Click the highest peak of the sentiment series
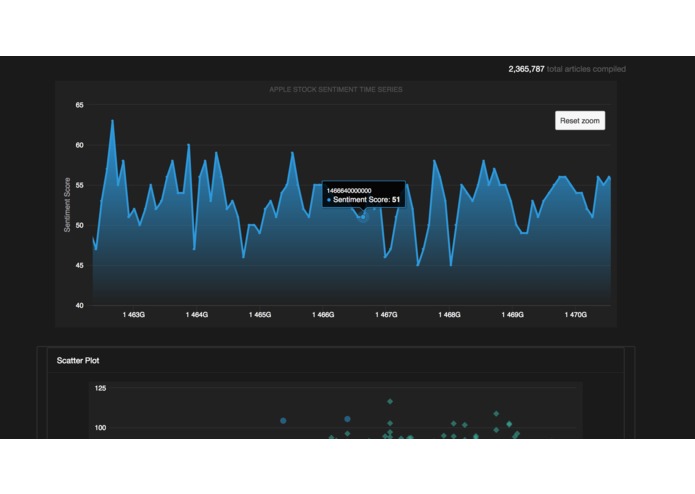Image resolution: width=695 pixels, height=494 pixels. 112,121
